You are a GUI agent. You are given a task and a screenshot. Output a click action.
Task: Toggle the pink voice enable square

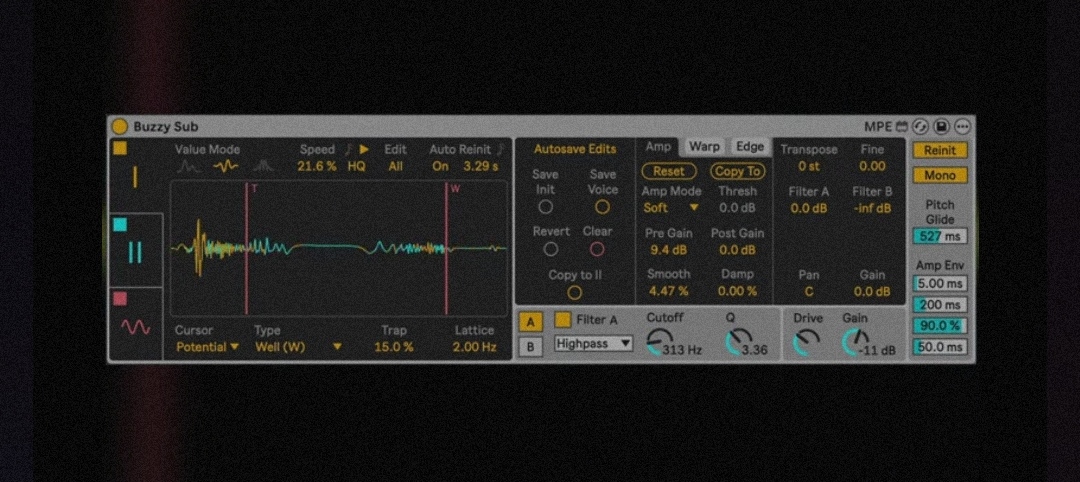point(121,299)
